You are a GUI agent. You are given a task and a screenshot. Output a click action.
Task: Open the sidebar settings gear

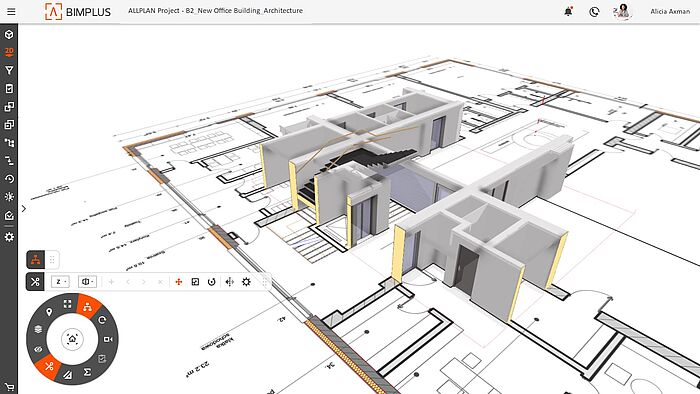pos(9,237)
